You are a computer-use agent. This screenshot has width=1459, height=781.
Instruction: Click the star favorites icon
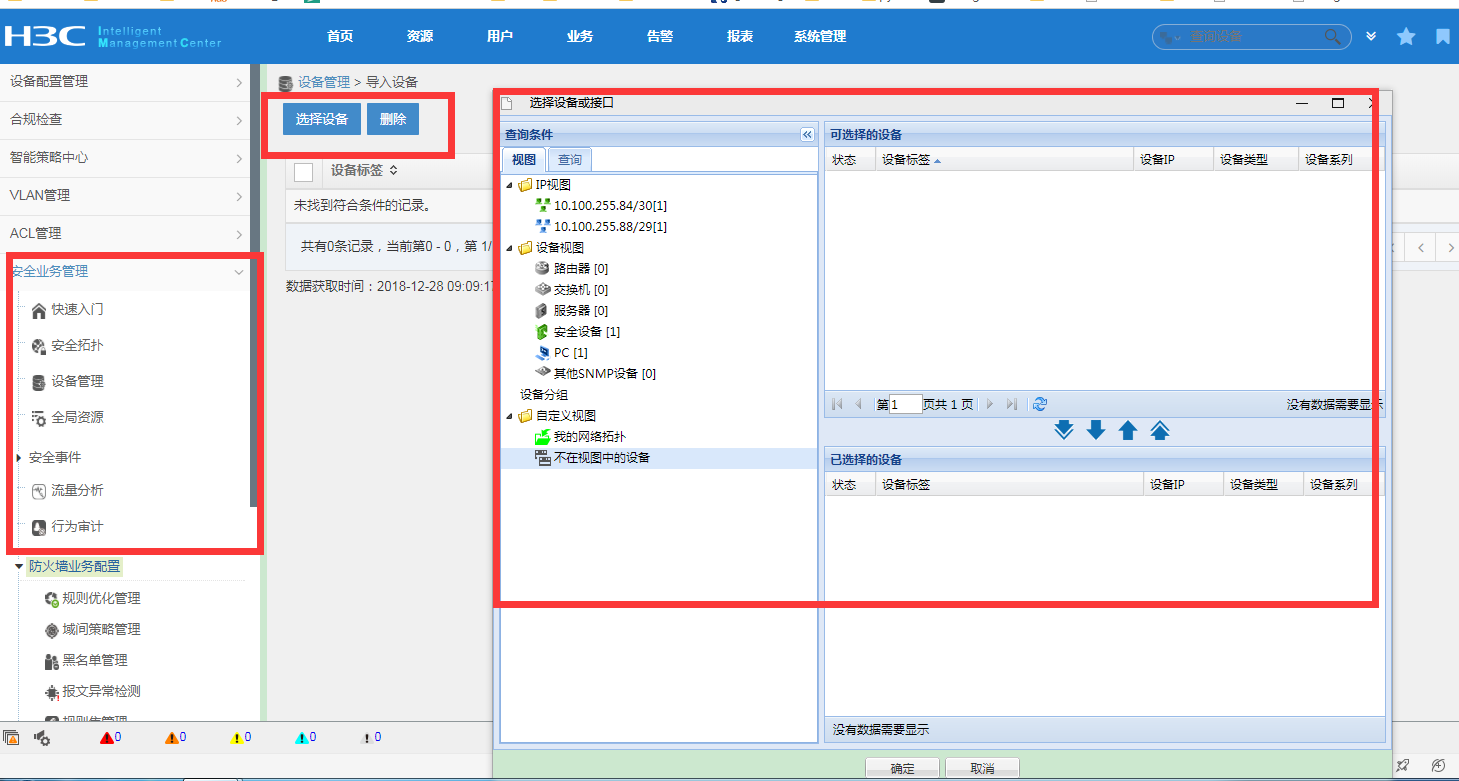coord(1406,36)
